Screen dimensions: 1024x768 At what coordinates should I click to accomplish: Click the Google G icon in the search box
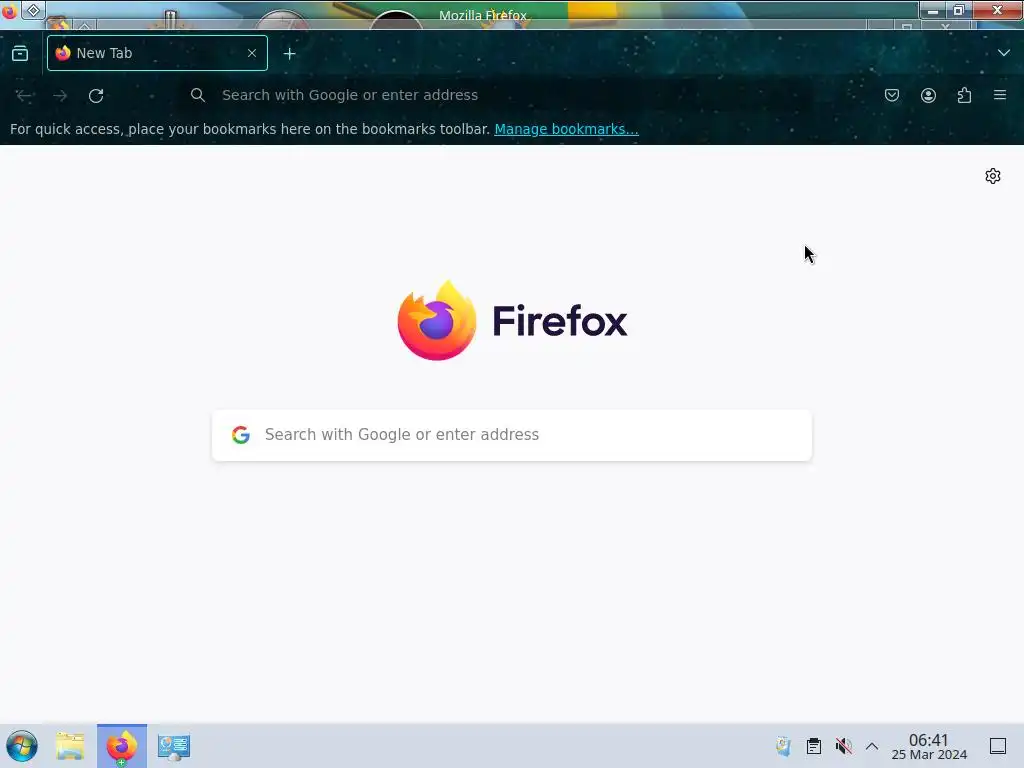(241, 435)
